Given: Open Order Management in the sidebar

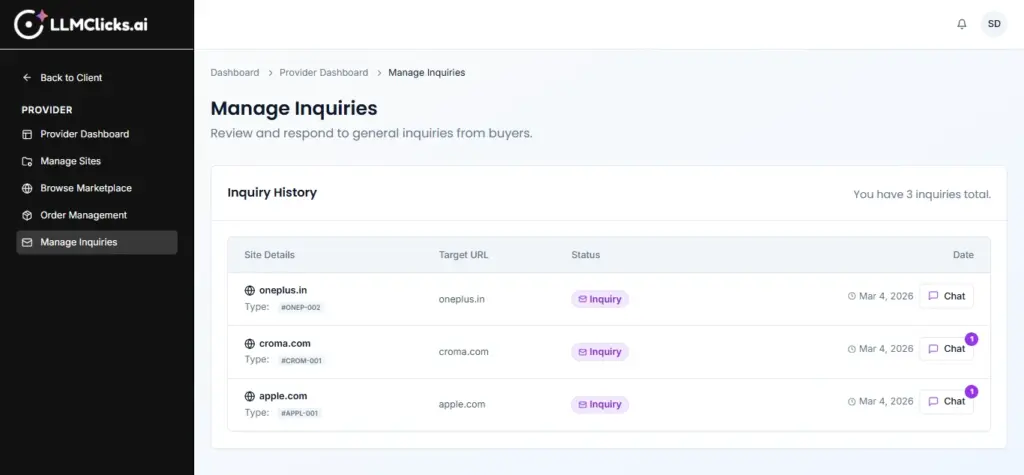Looking at the screenshot, I should pyautogui.click(x=83, y=215).
